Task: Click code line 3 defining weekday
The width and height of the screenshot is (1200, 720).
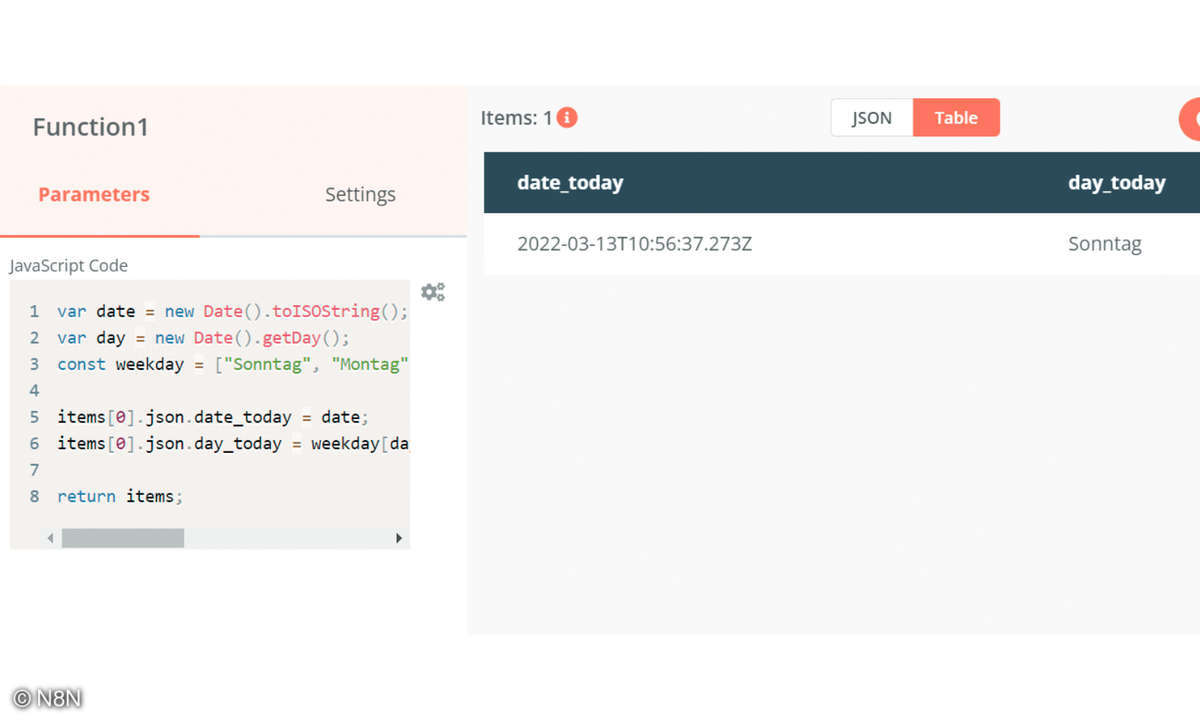Action: point(233,364)
